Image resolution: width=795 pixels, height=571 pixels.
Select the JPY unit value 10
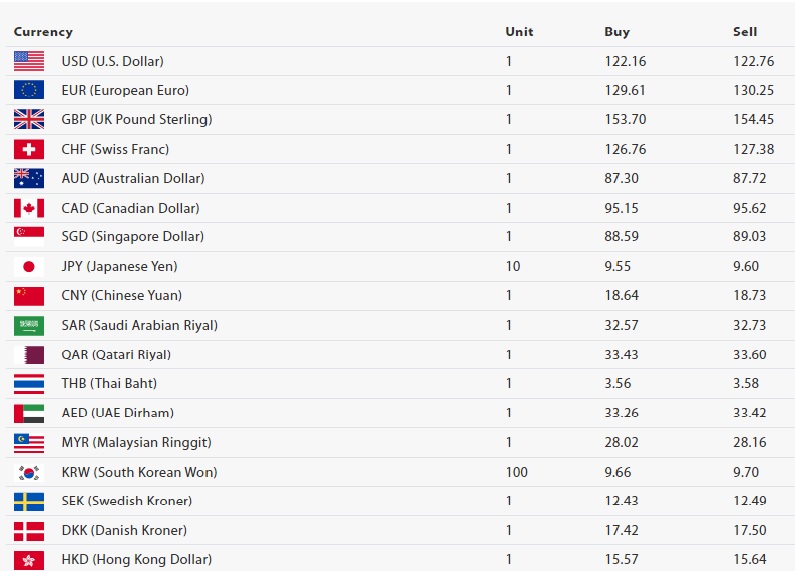click(513, 266)
